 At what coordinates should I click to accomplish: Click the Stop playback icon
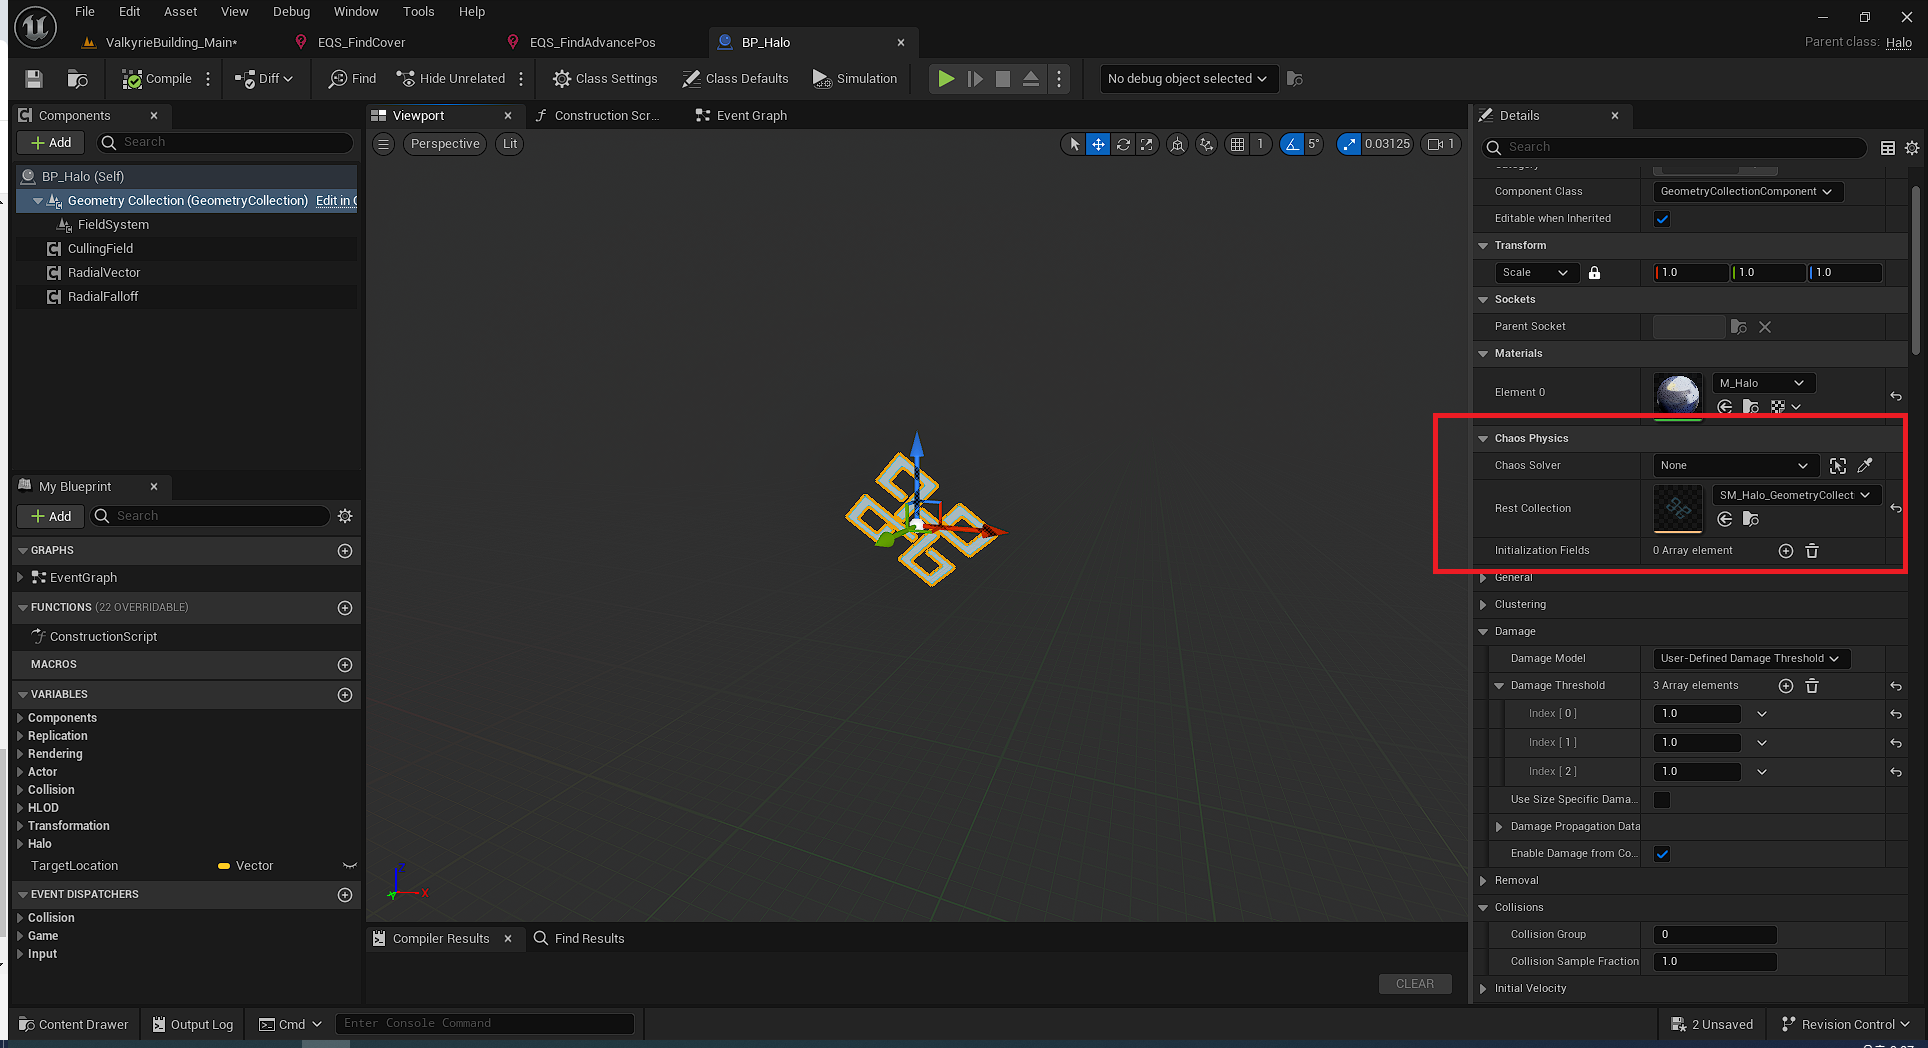pyautogui.click(x=1003, y=79)
